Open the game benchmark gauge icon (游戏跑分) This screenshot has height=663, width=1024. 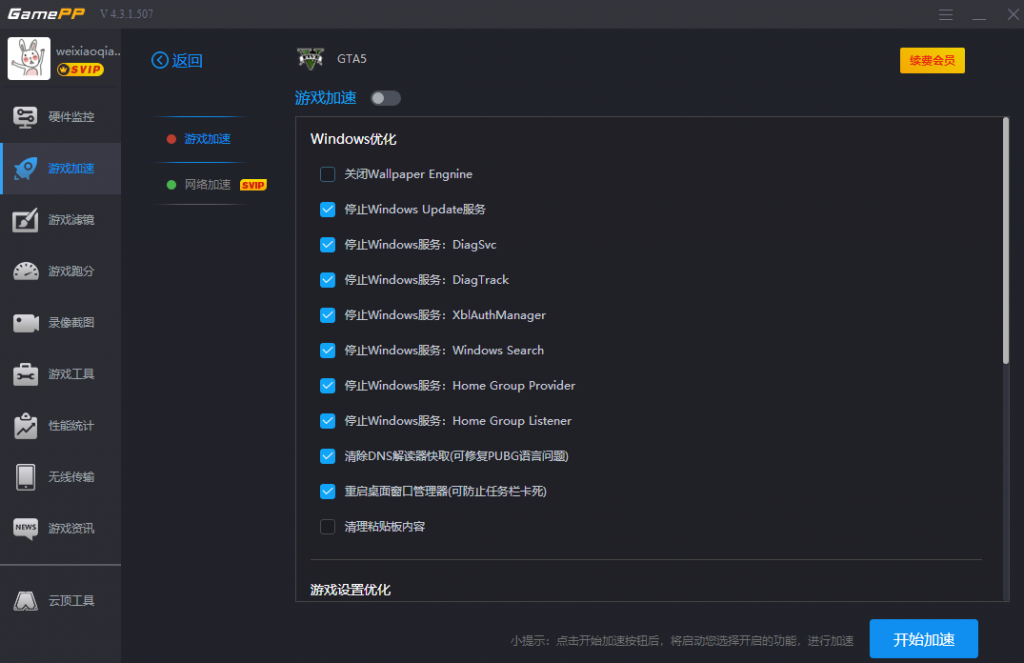[25, 271]
